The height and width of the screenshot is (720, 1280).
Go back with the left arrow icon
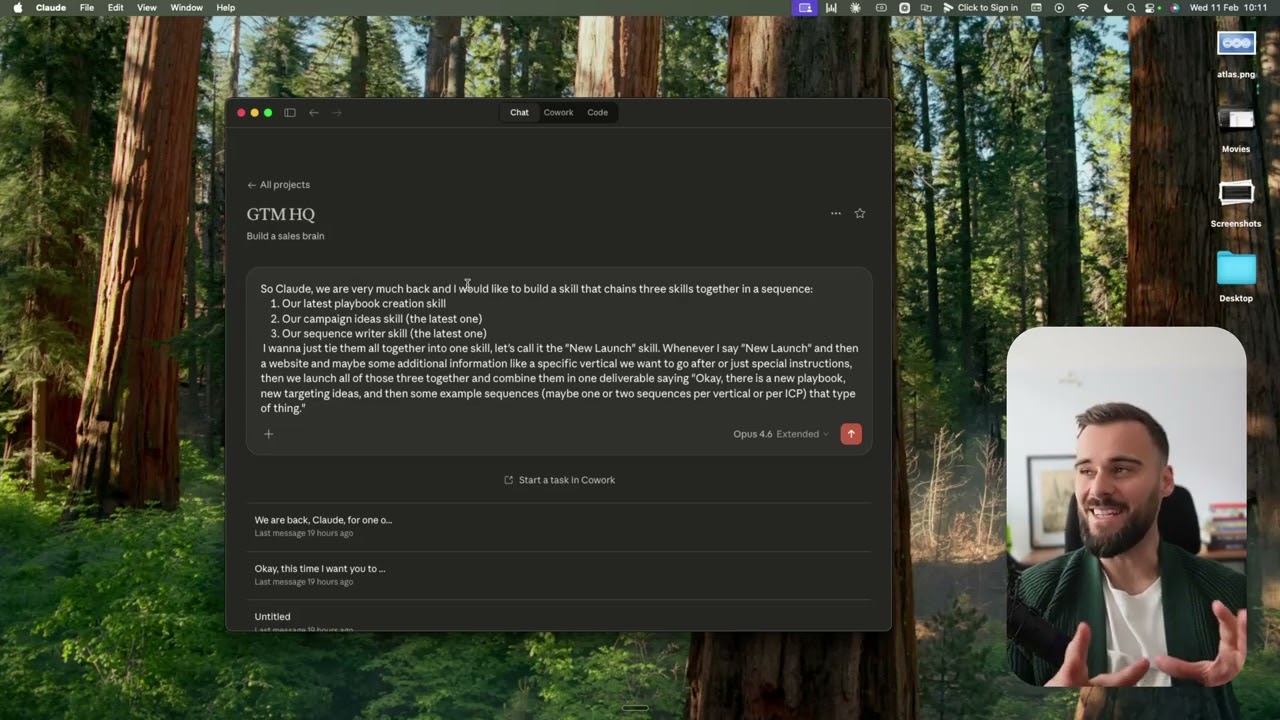point(314,113)
